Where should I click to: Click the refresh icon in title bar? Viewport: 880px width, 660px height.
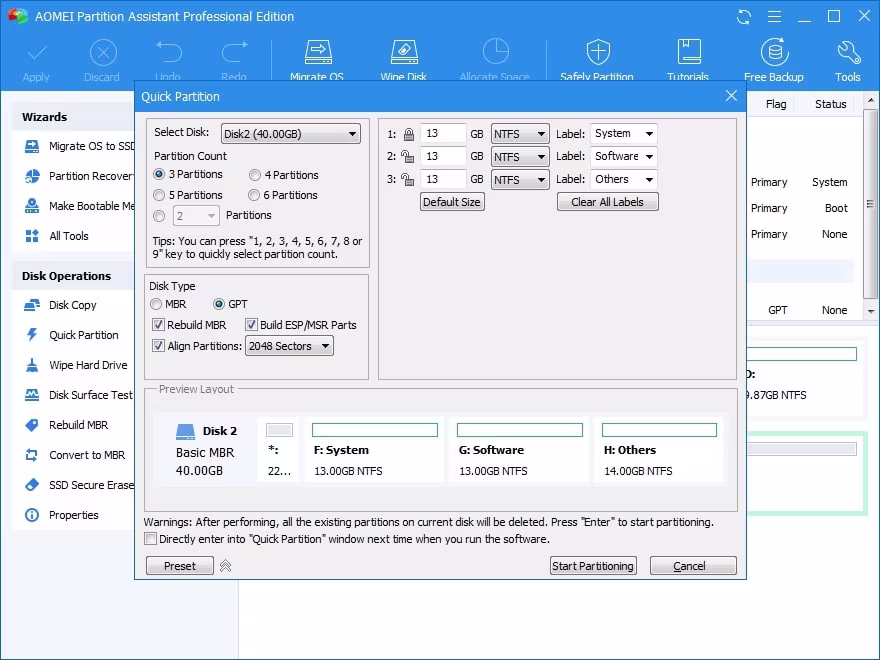pos(744,17)
